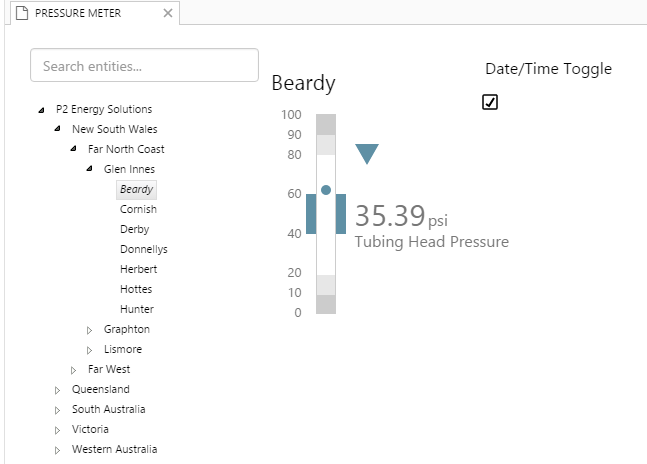Toggle the Date/Time checkbox
647x464 pixels.
[x=490, y=102]
